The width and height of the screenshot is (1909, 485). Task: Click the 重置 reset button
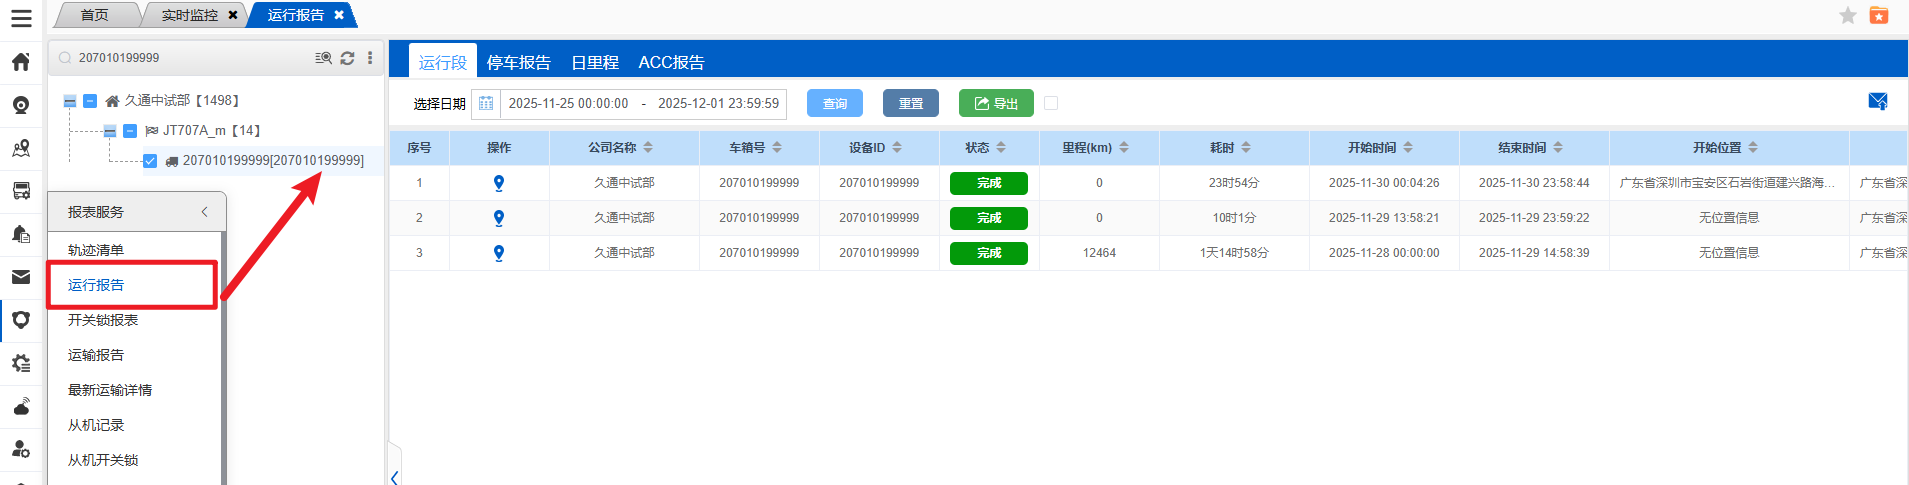[x=910, y=103]
